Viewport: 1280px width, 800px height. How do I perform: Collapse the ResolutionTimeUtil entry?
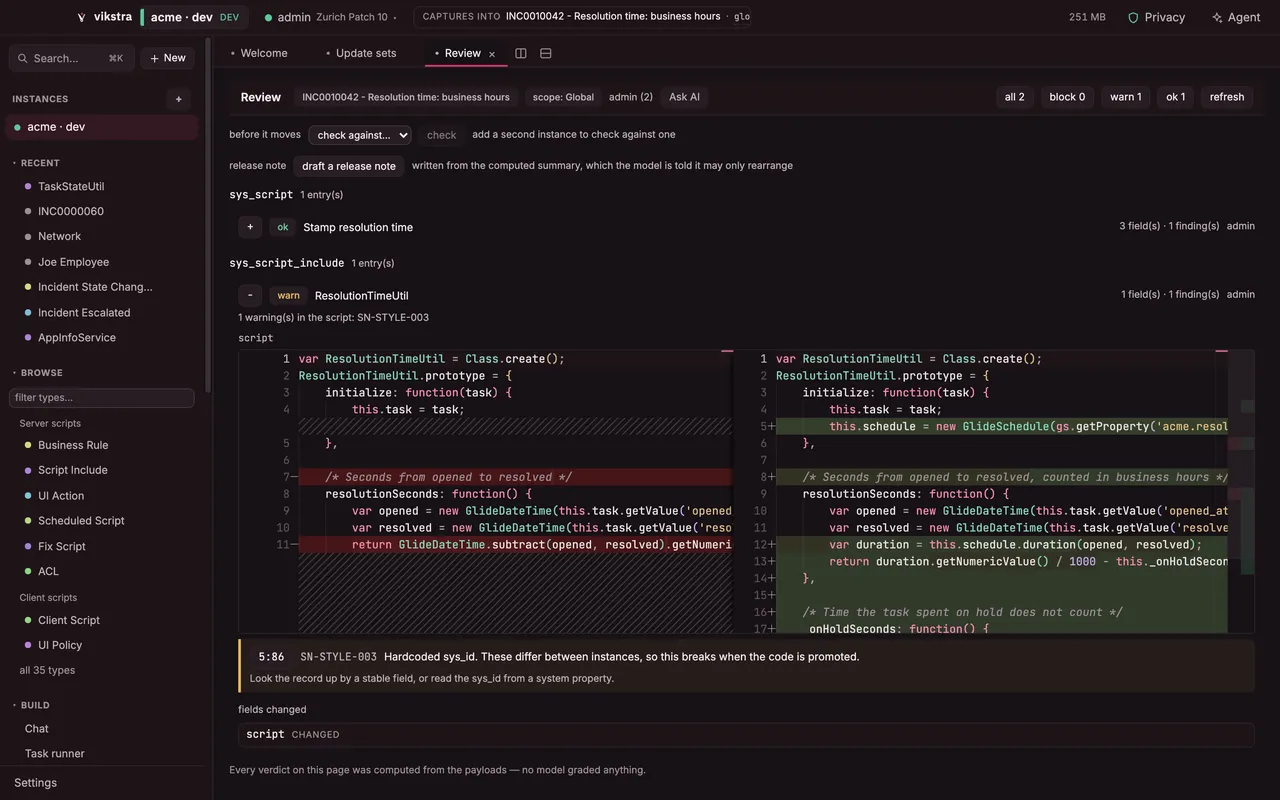click(250, 295)
